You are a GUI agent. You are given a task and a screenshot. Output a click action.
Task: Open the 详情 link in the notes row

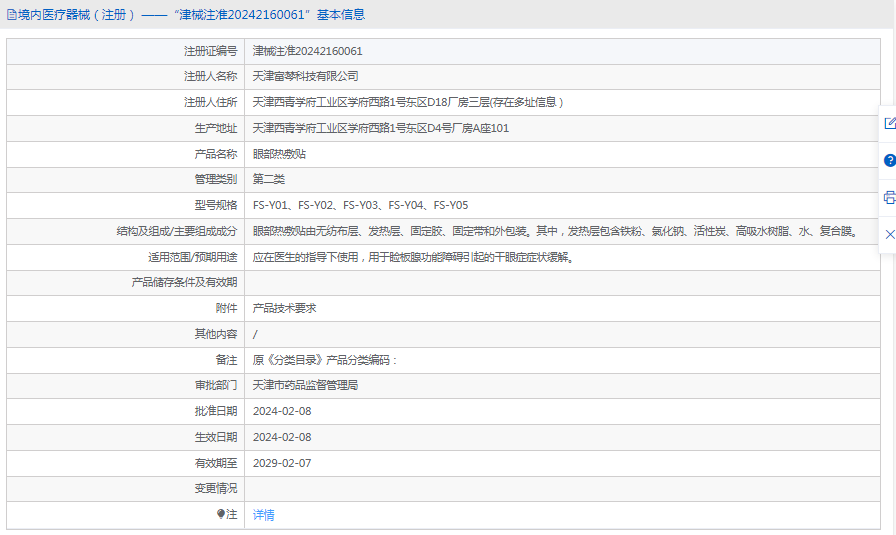tap(263, 515)
